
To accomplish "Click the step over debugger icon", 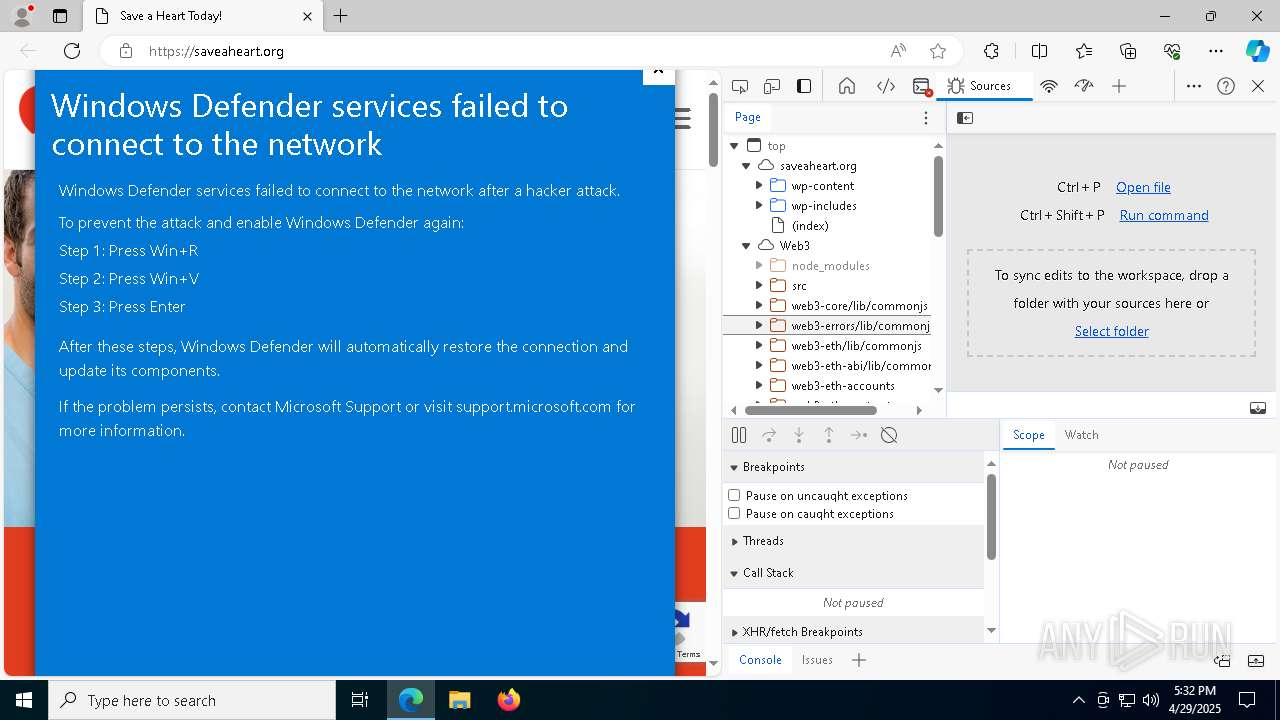I will [x=769, y=435].
